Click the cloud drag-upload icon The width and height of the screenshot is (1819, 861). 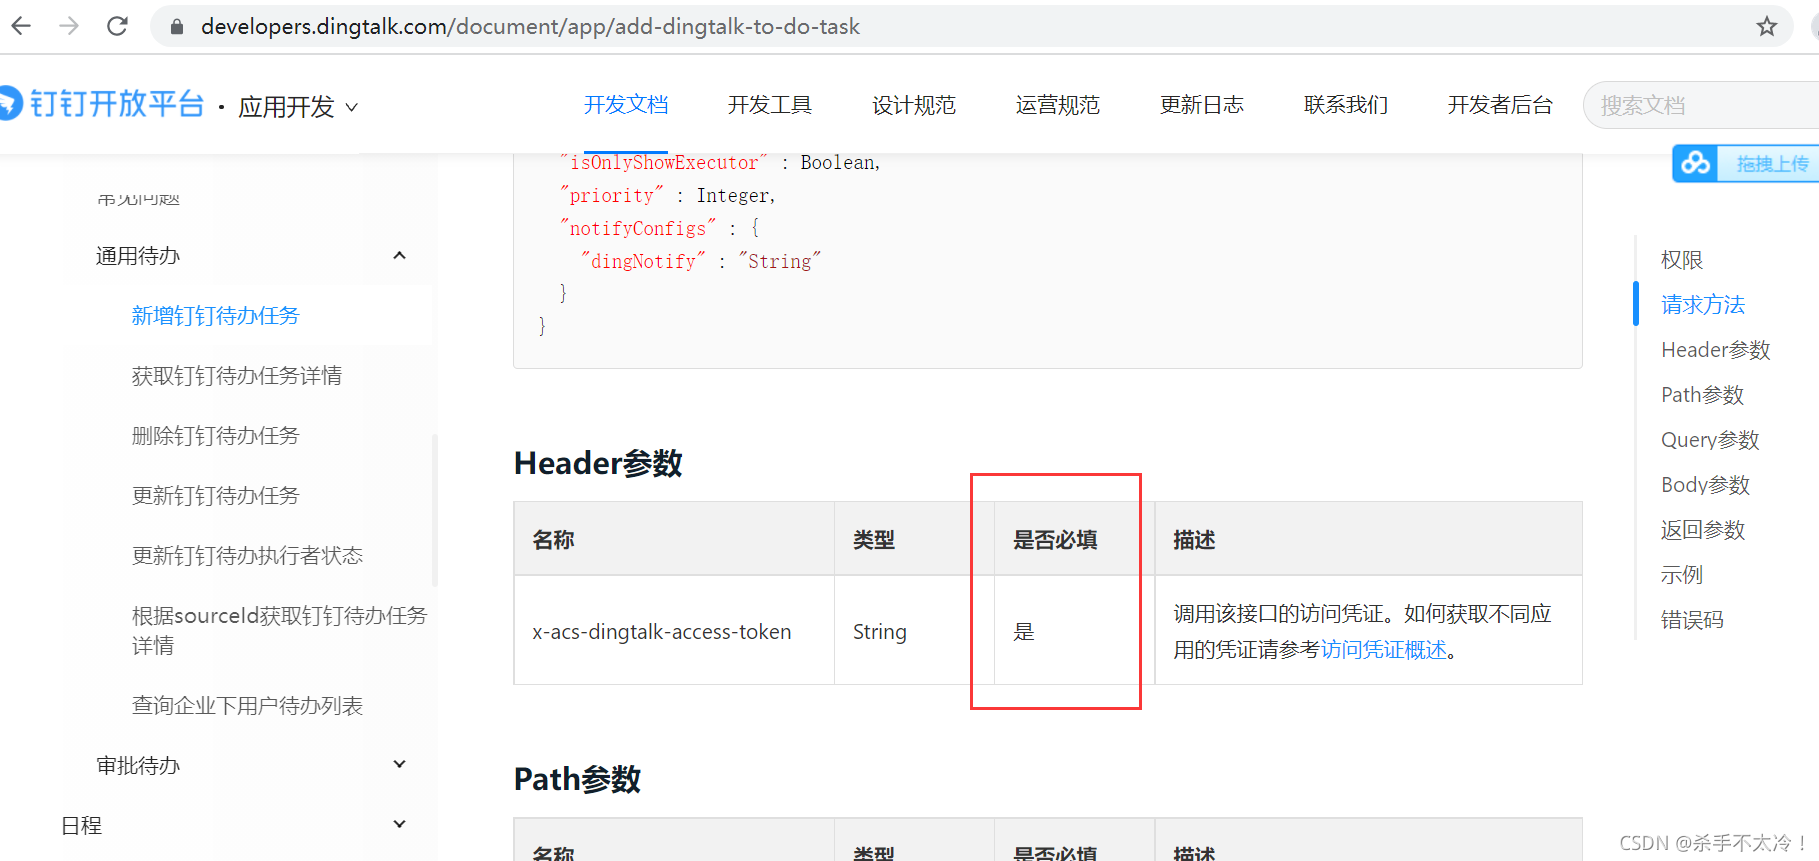click(1696, 163)
